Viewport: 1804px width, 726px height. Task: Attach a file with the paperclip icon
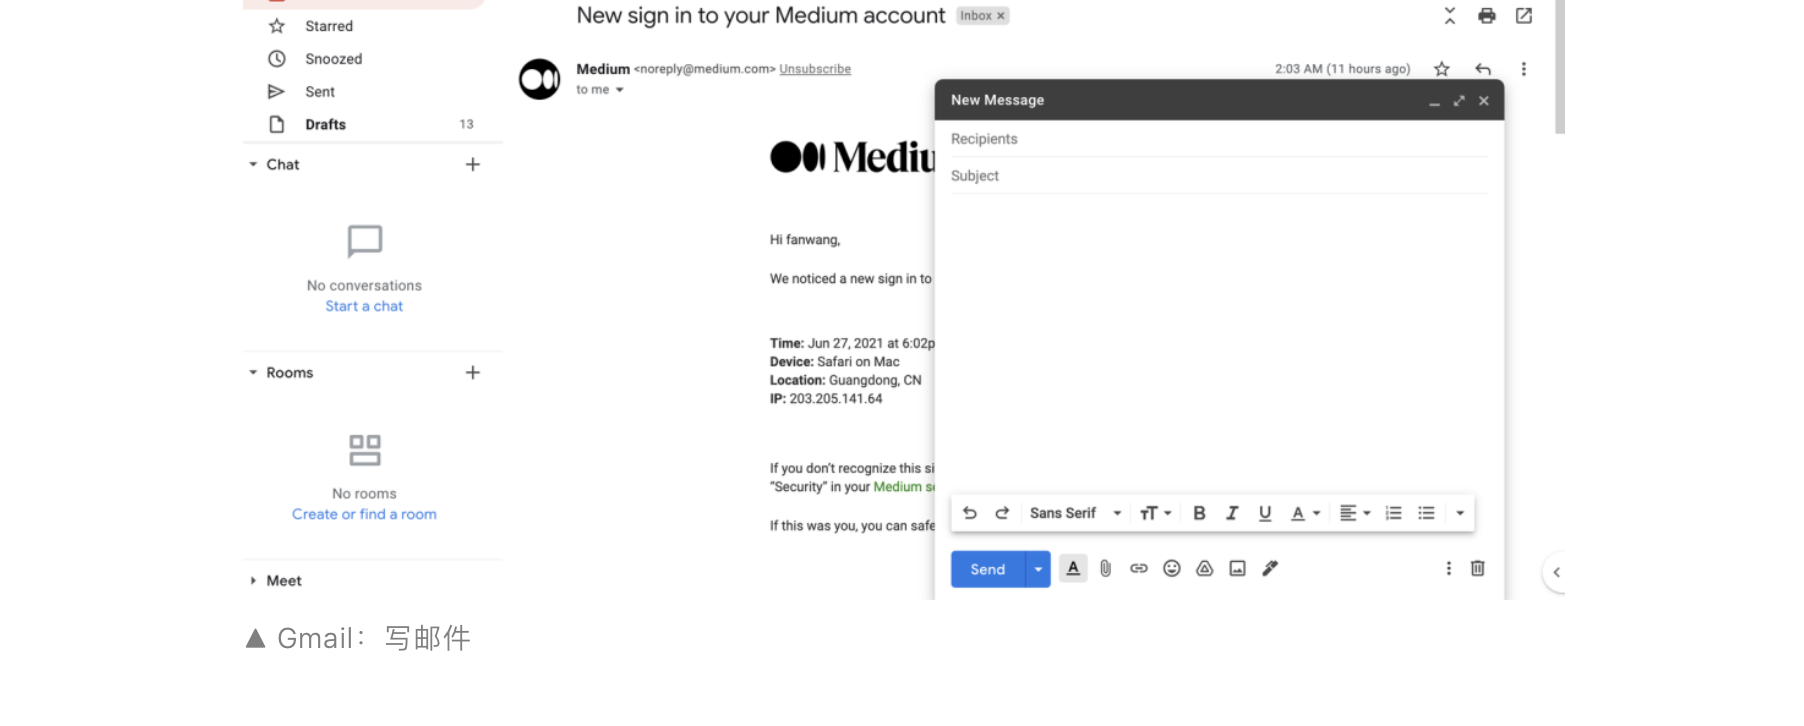1105,568
